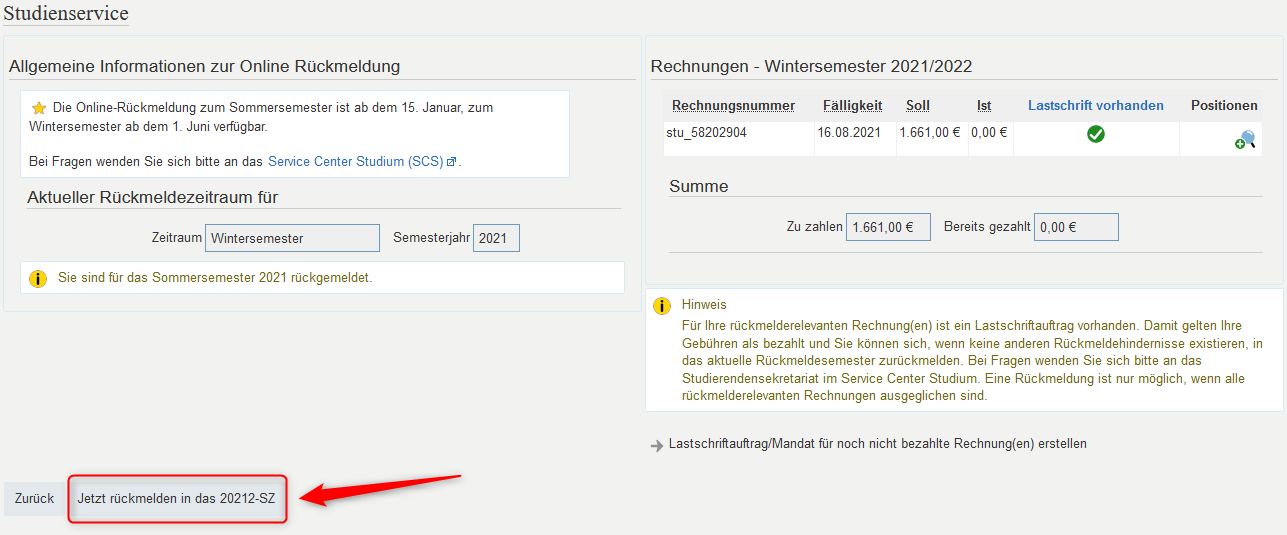Go back with the Zurück button
The width and height of the screenshot is (1287, 535).
34,498
